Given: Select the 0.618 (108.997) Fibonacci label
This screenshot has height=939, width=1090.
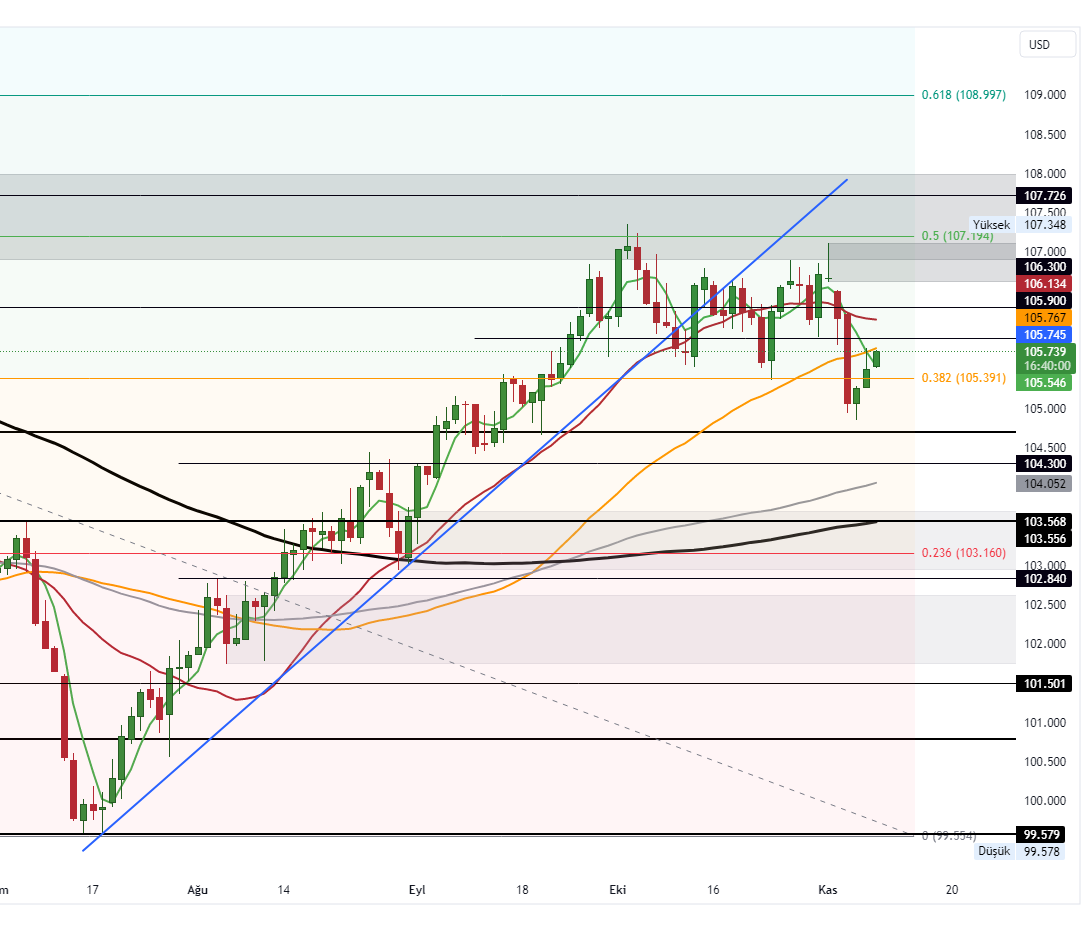Looking at the screenshot, I should pyautogui.click(x=963, y=95).
